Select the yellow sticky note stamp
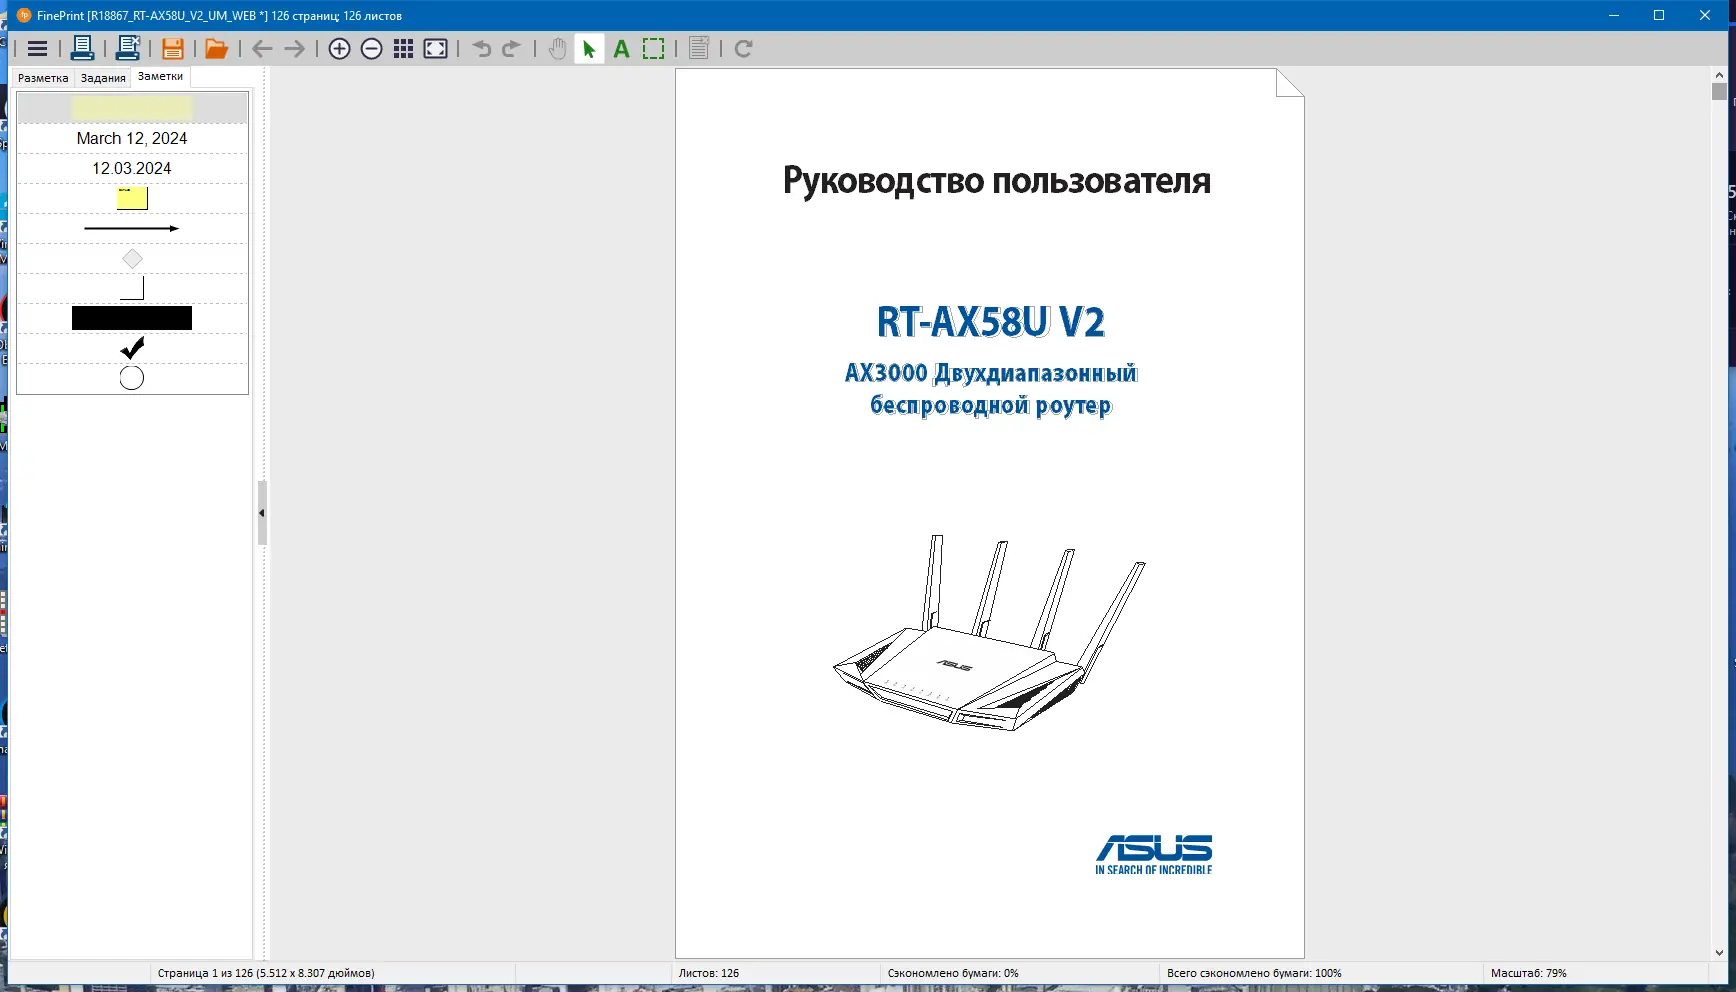Viewport: 1736px width, 992px height. [132, 198]
